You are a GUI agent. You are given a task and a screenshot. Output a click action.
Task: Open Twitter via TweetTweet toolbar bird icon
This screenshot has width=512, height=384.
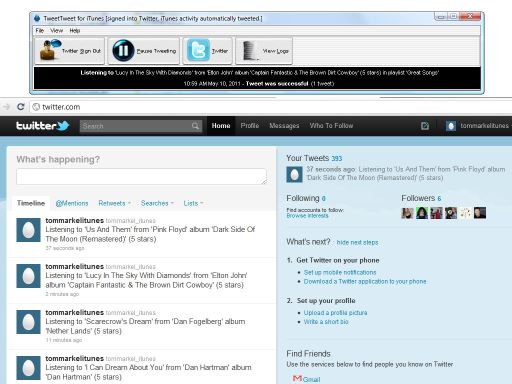pos(207,51)
